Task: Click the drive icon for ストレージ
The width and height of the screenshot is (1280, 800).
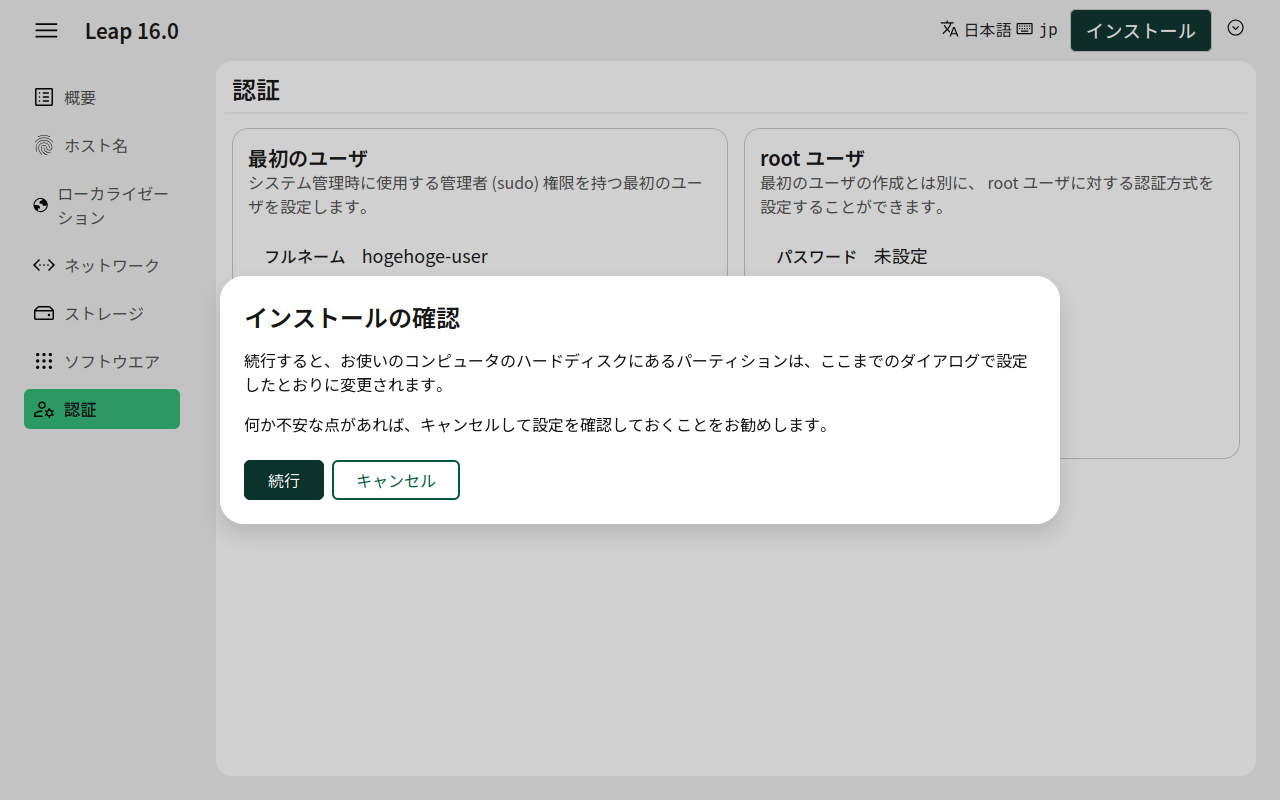Action: point(44,313)
